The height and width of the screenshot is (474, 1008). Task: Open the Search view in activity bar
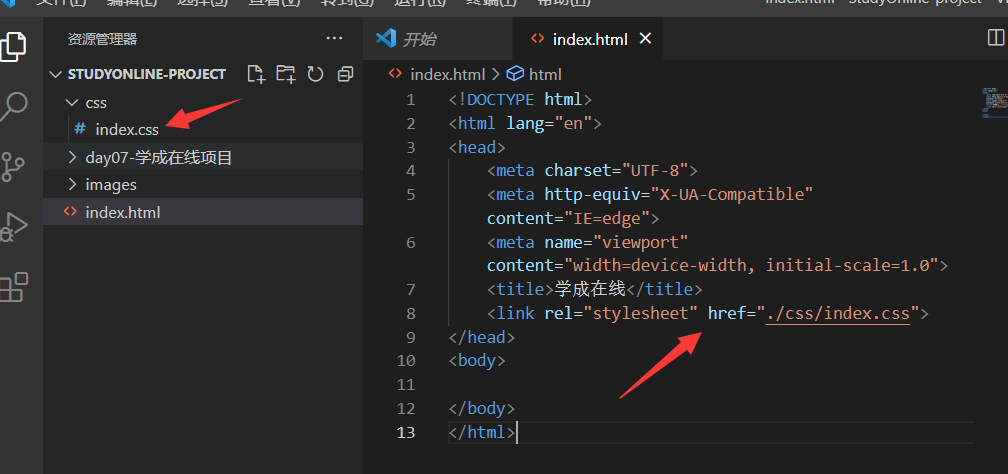14,105
